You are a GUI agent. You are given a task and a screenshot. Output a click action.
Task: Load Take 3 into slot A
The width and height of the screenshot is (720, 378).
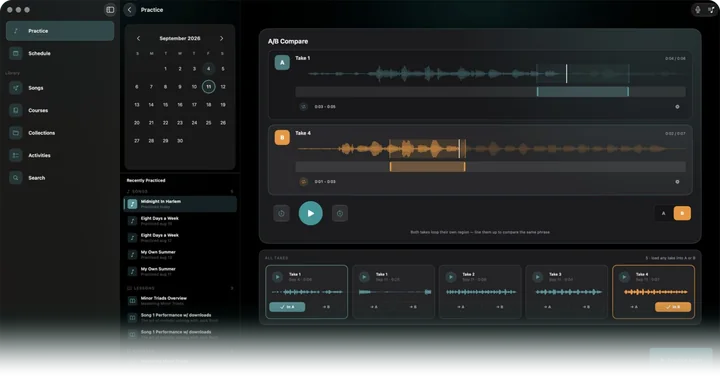(547, 307)
